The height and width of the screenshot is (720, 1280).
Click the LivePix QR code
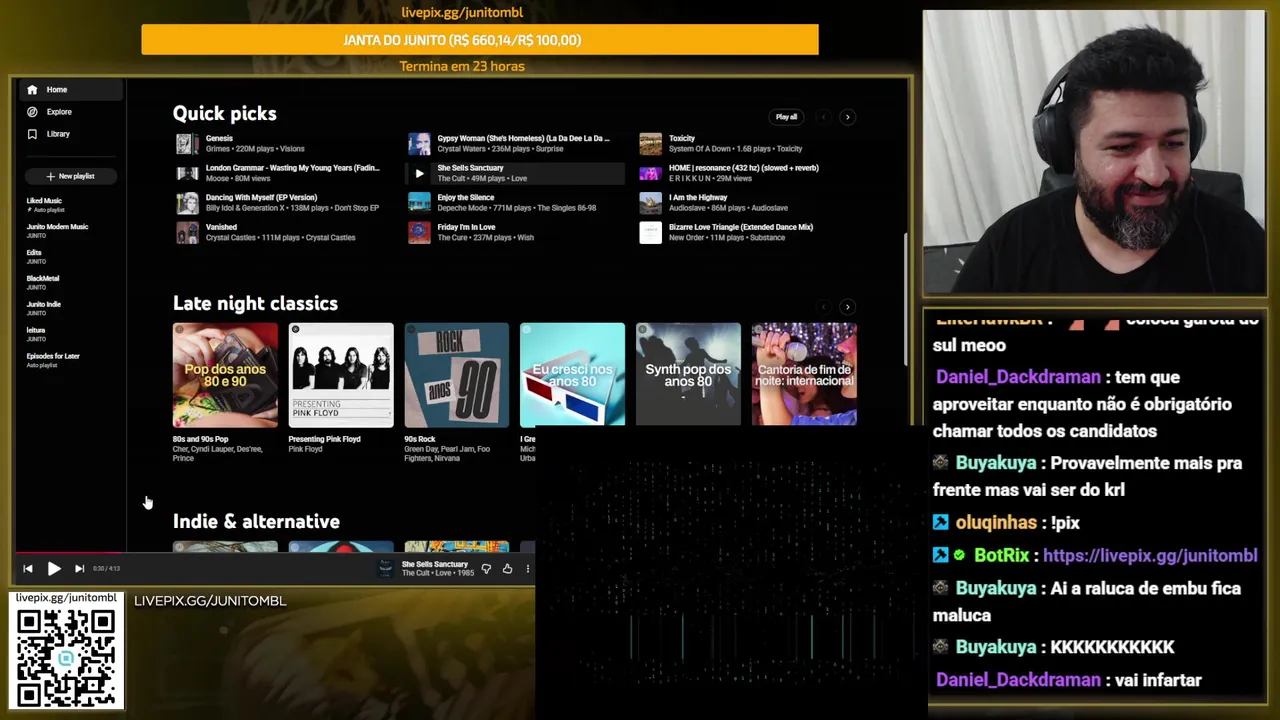(x=66, y=657)
